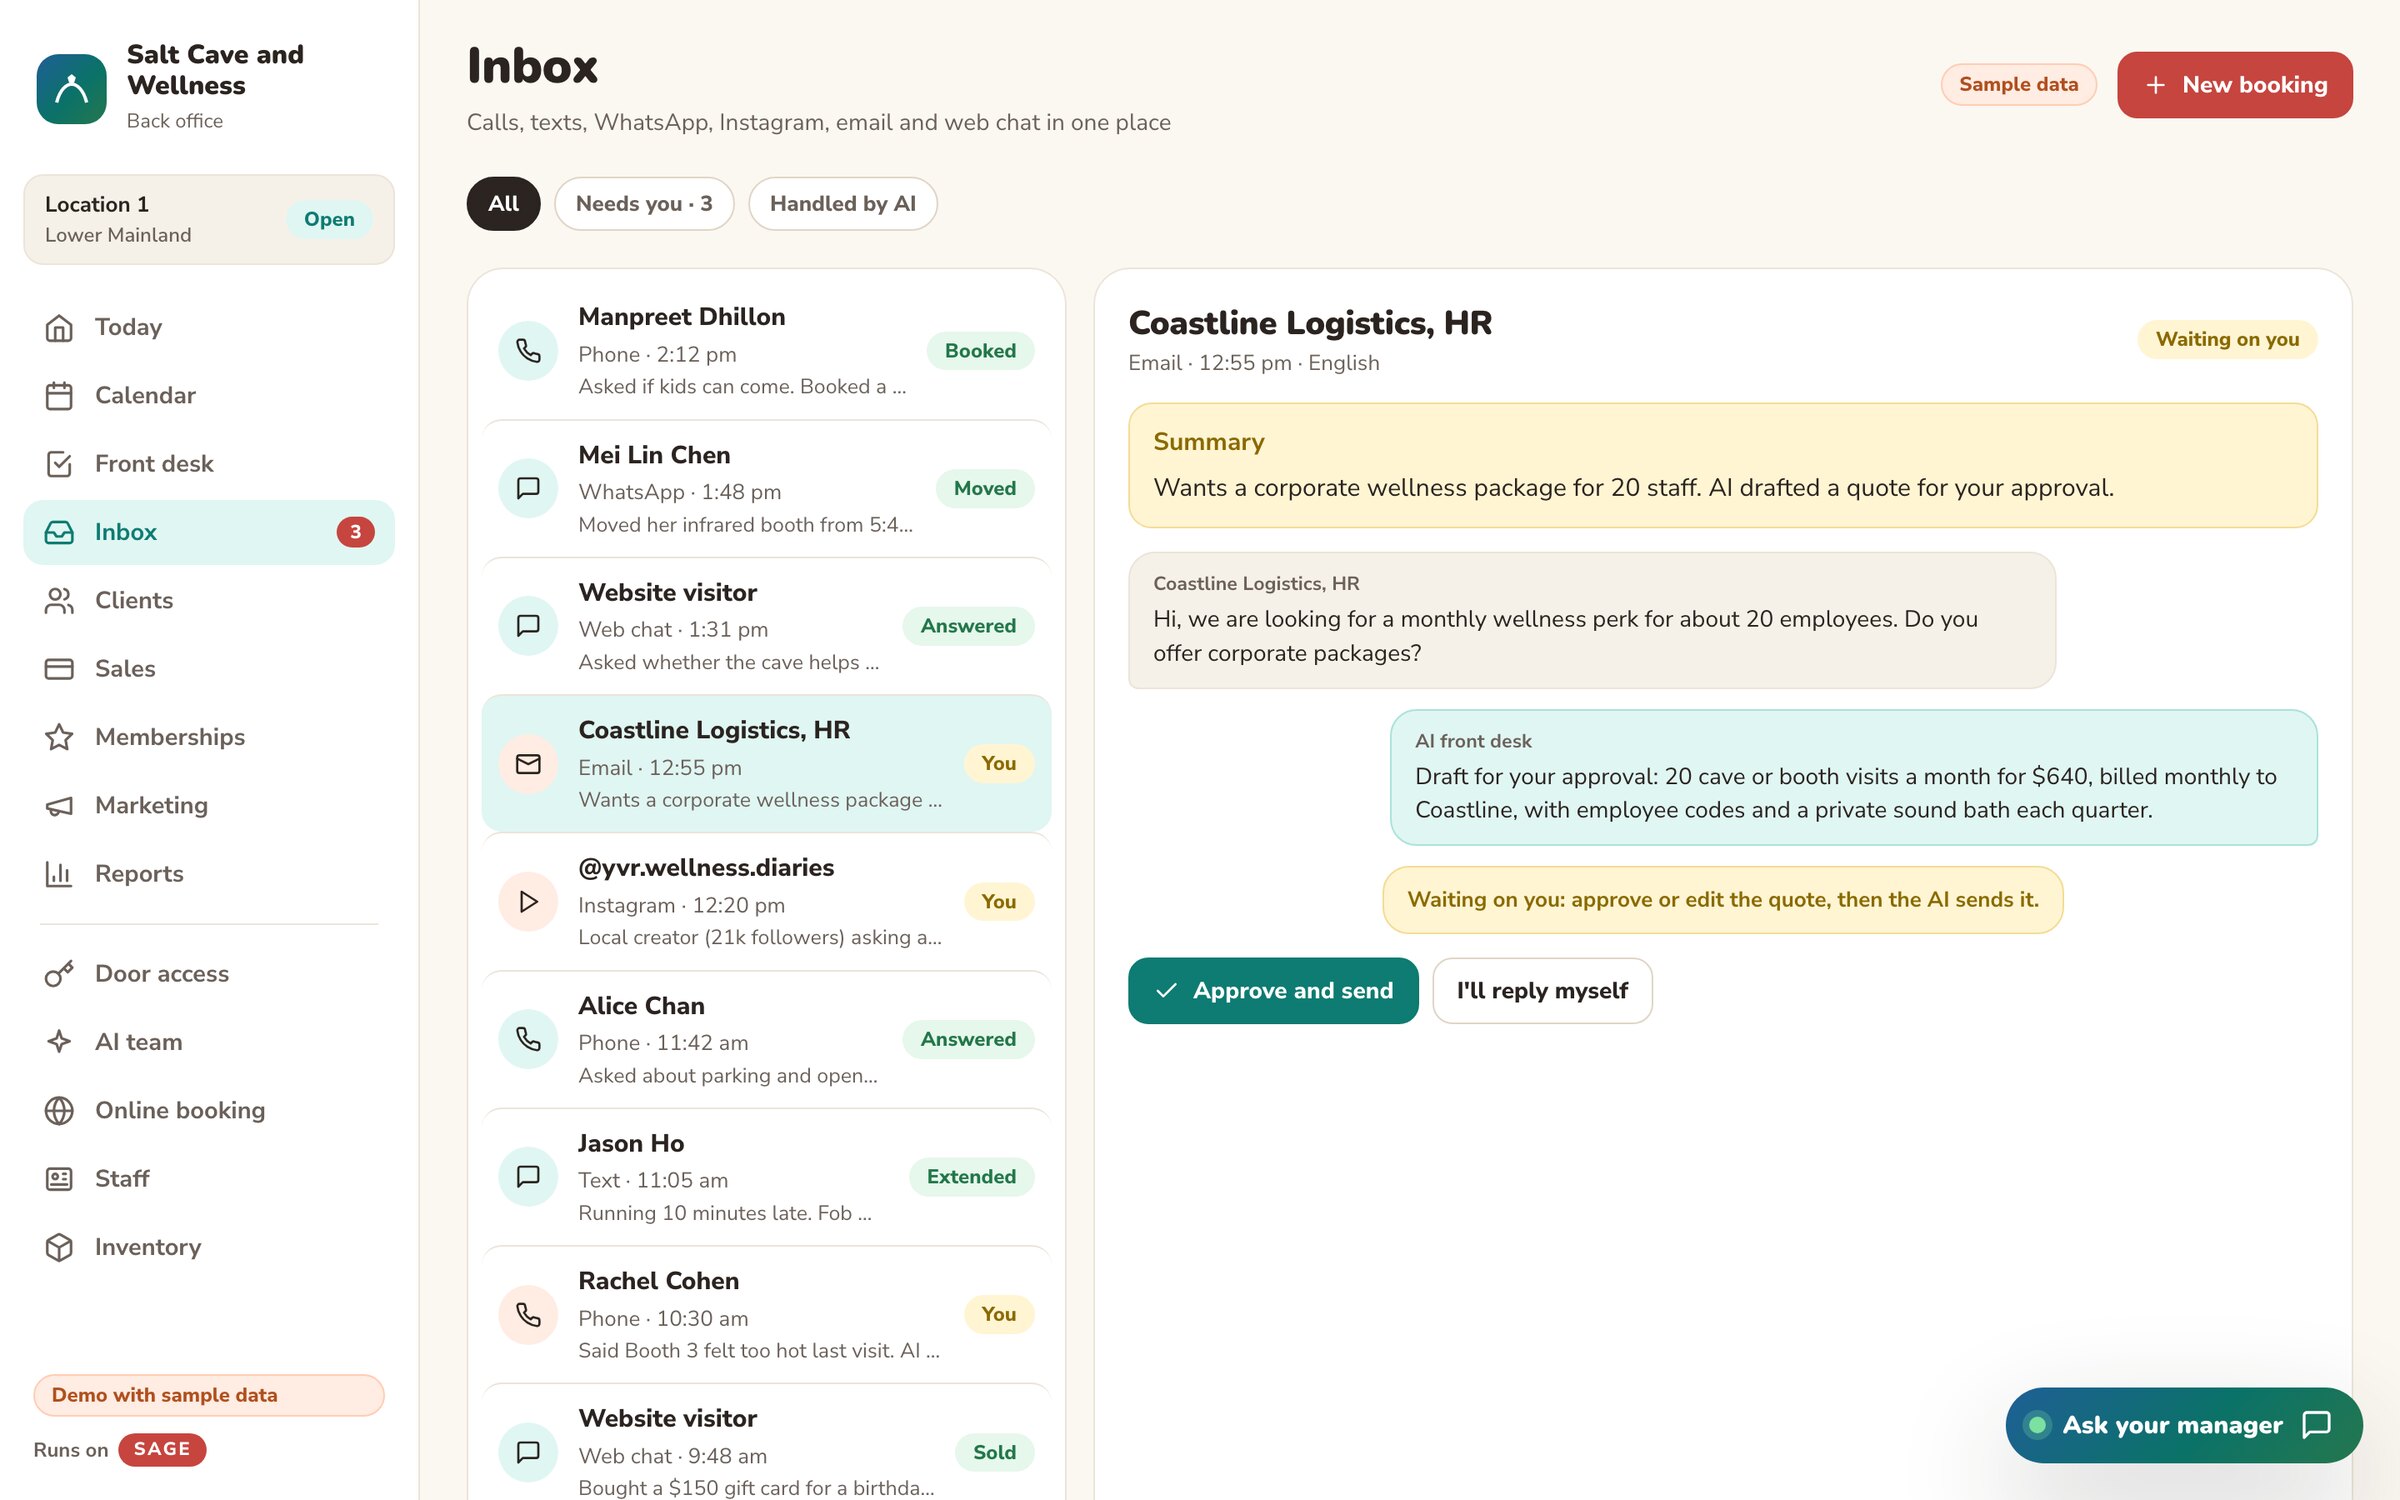This screenshot has width=2400, height=1500.
Task: Click the red 3 badge on Inbox
Action: tap(355, 532)
